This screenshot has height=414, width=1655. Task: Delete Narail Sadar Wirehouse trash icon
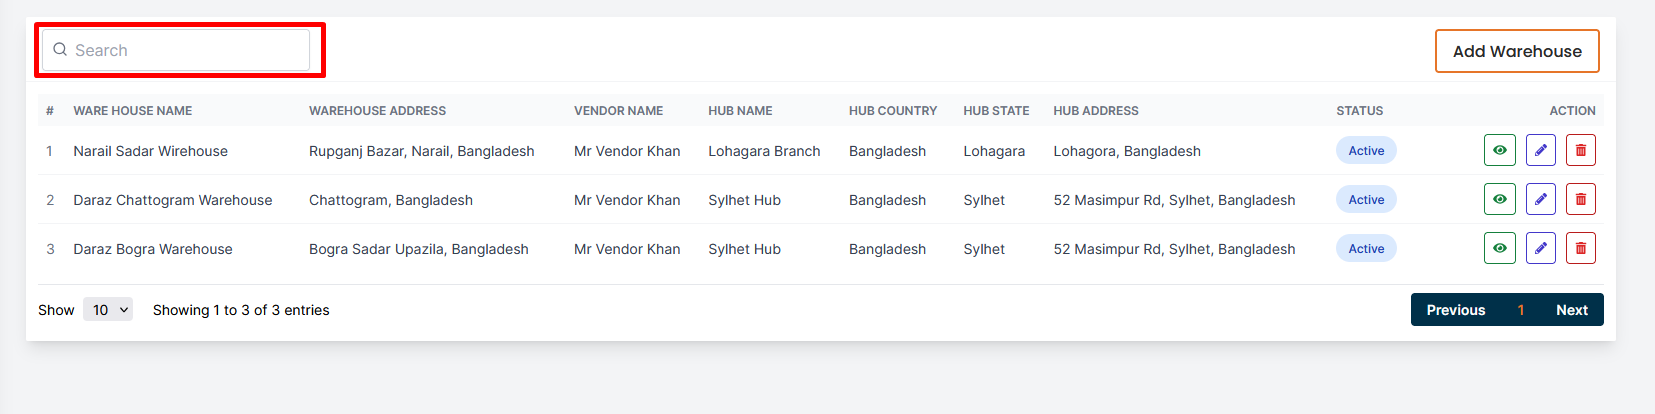(x=1580, y=151)
